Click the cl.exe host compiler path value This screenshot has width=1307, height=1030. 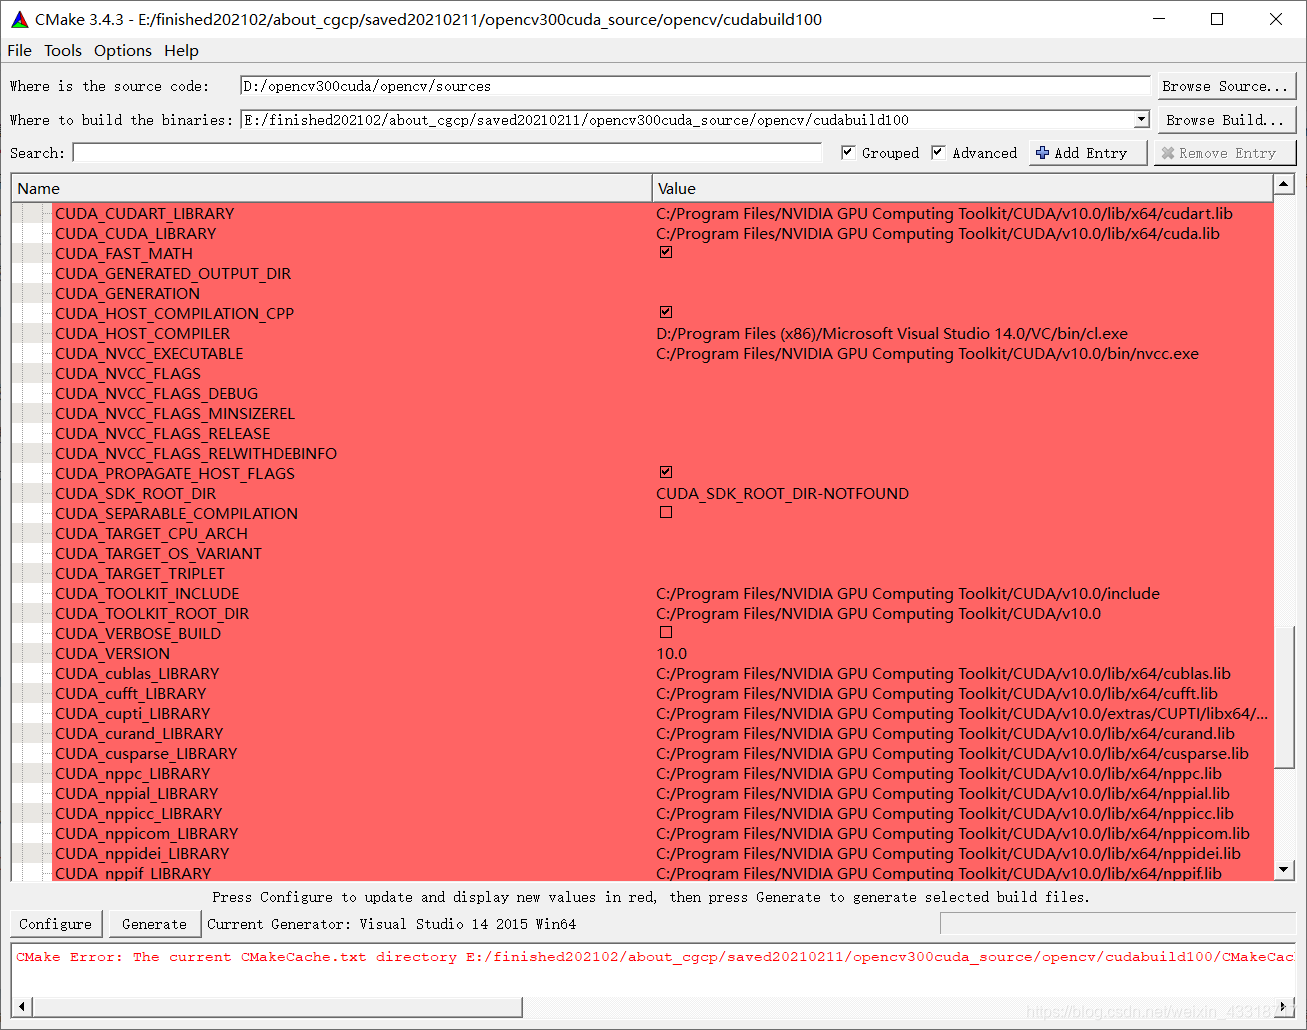tap(892, 333)
